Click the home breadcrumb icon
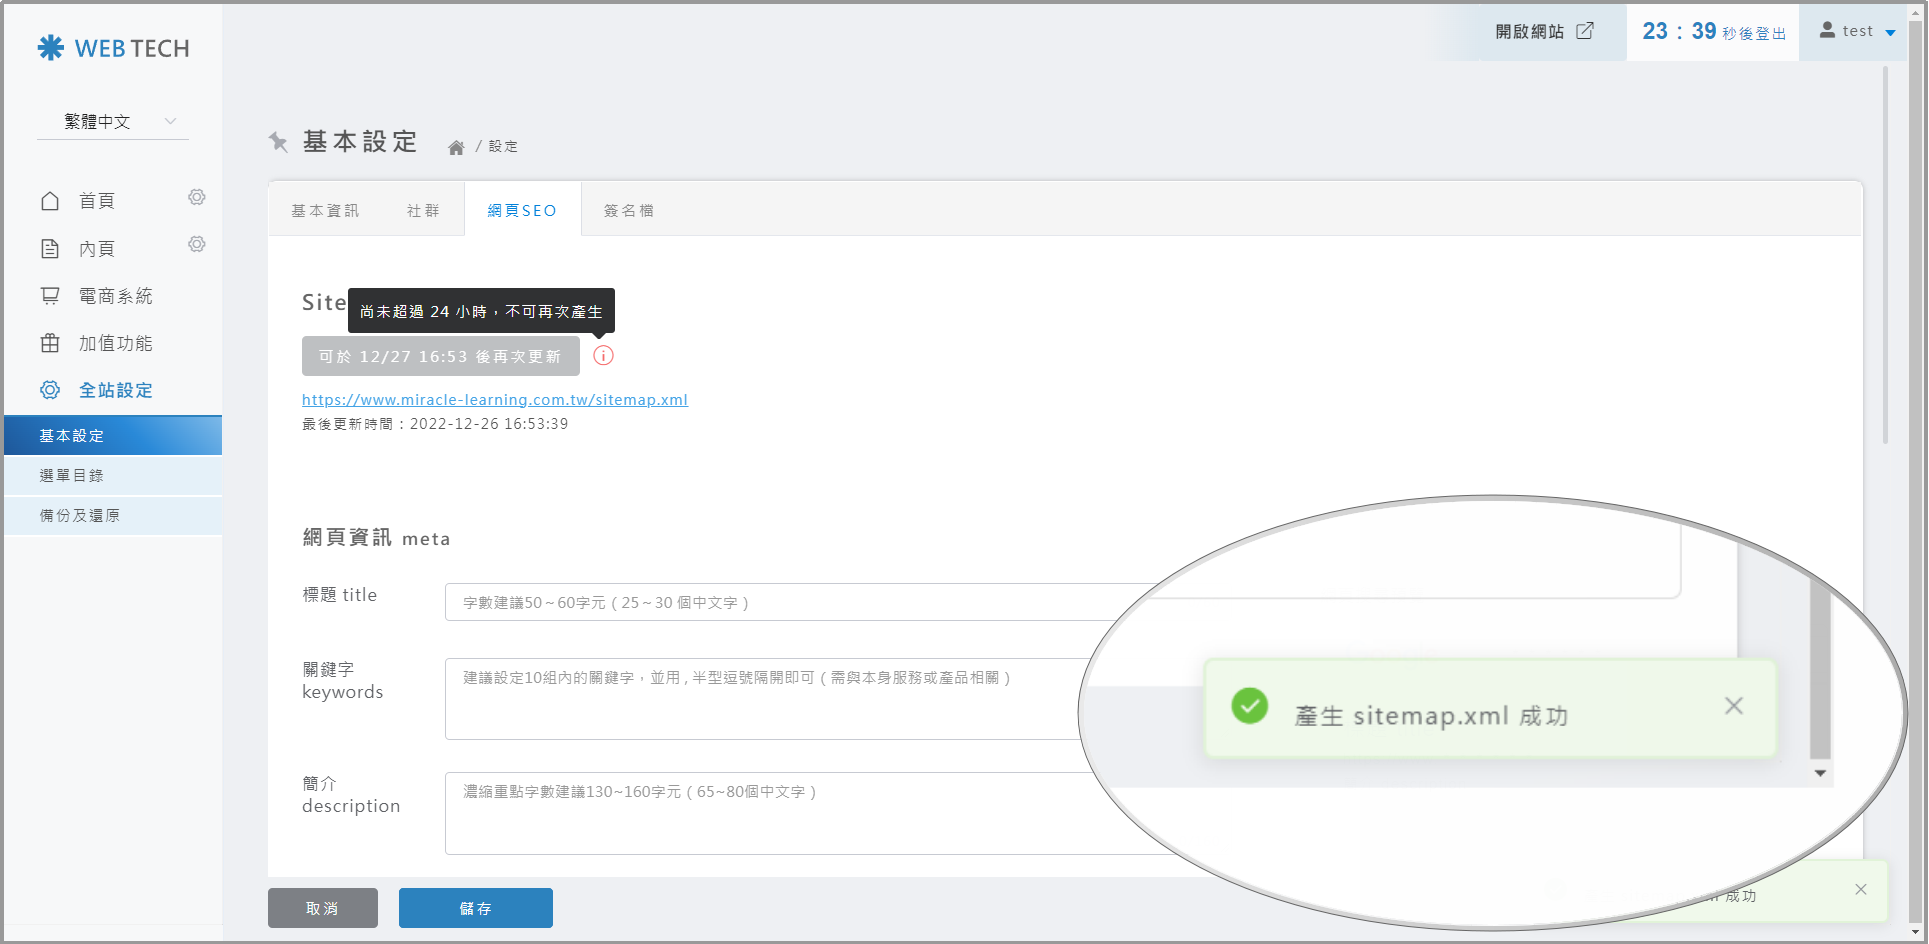This screenshot has width=1929, height=944. pyautogui.click(x=456, y=147)
